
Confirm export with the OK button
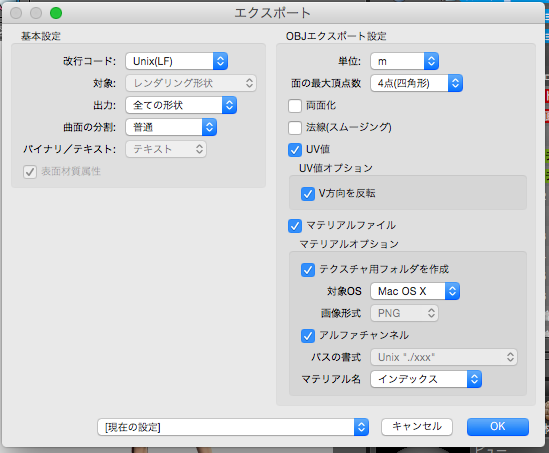pyautogui.click(x=498, y=427)
